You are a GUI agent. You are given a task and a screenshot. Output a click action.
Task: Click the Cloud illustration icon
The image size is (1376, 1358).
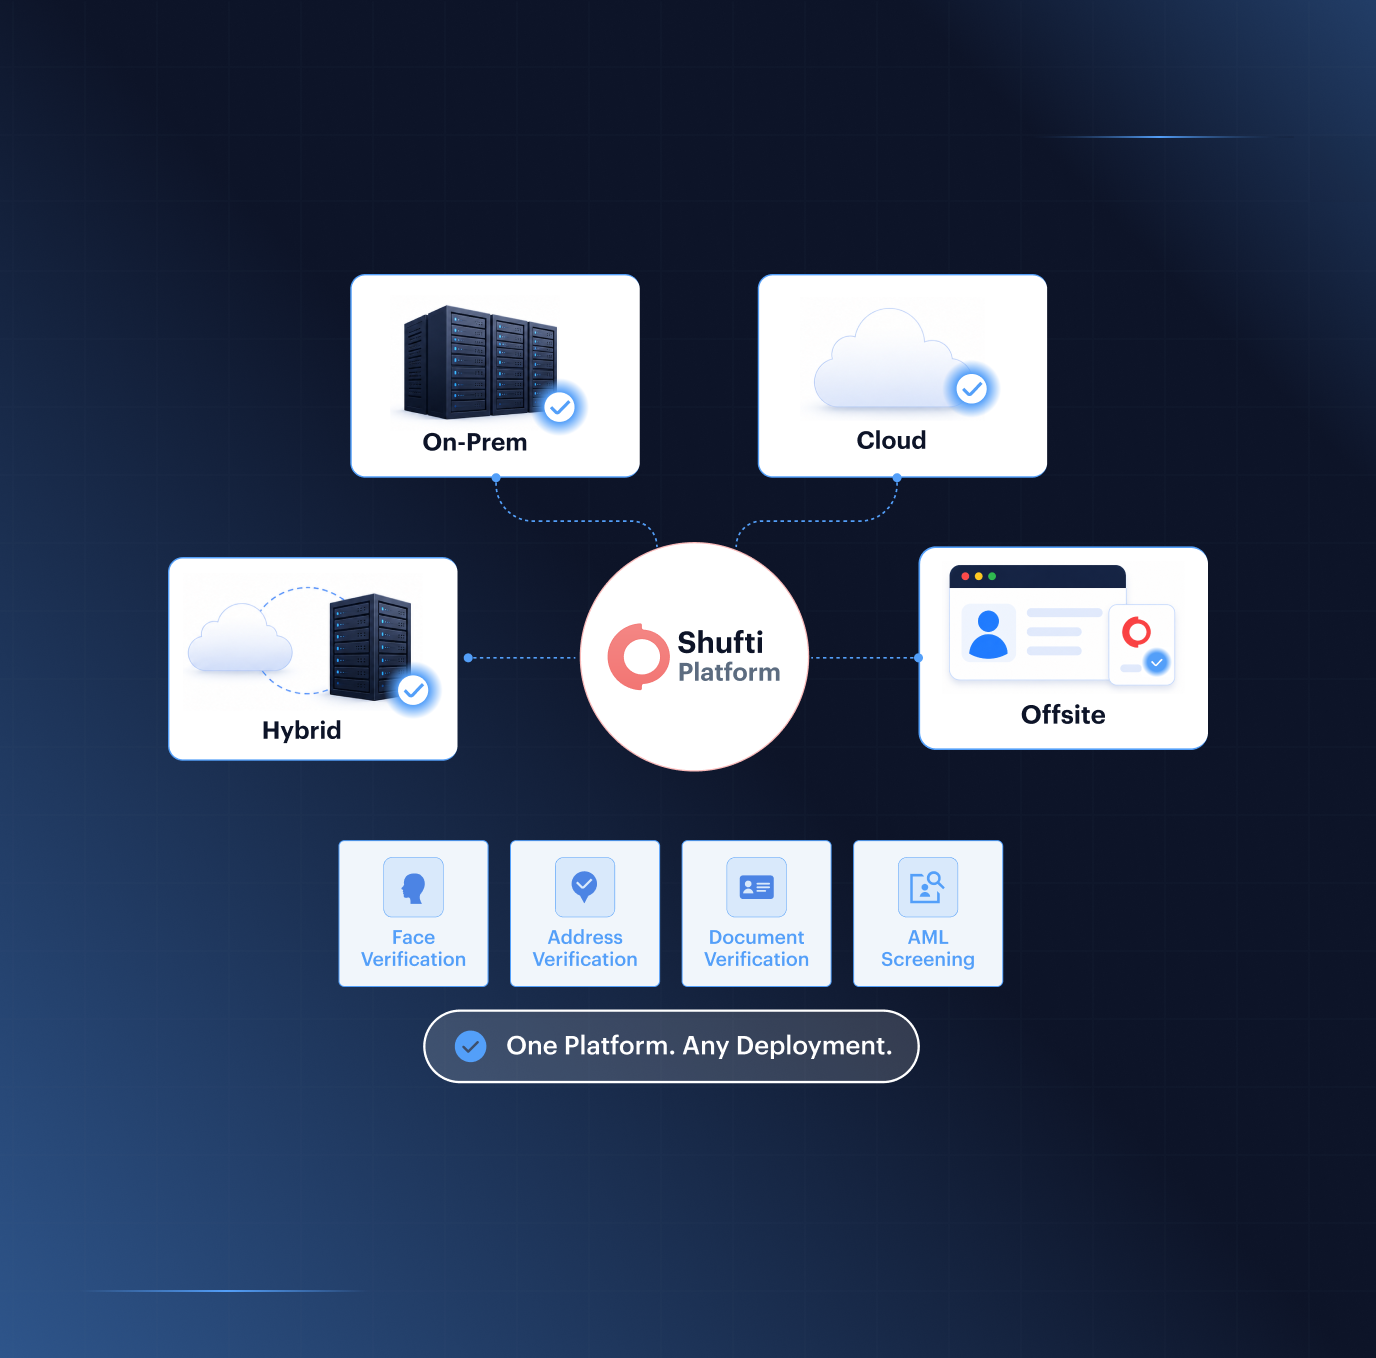[x=888, y=359]
